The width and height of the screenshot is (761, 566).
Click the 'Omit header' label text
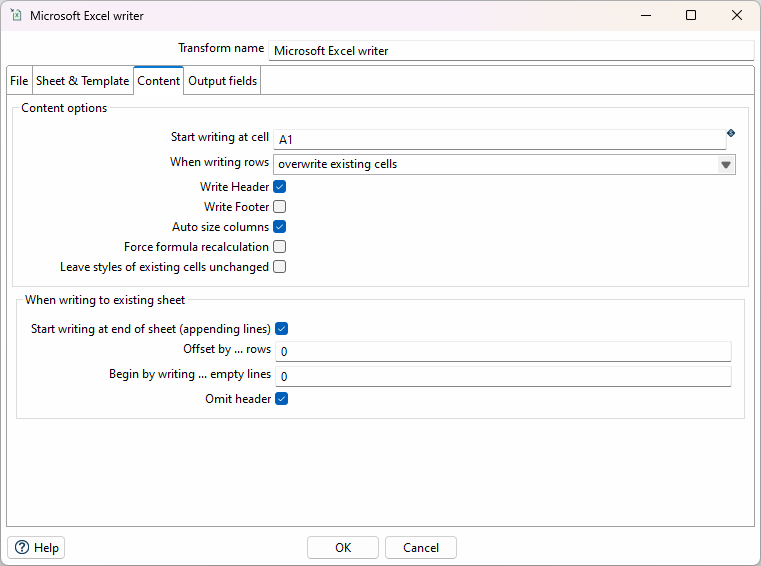point(238,399)
